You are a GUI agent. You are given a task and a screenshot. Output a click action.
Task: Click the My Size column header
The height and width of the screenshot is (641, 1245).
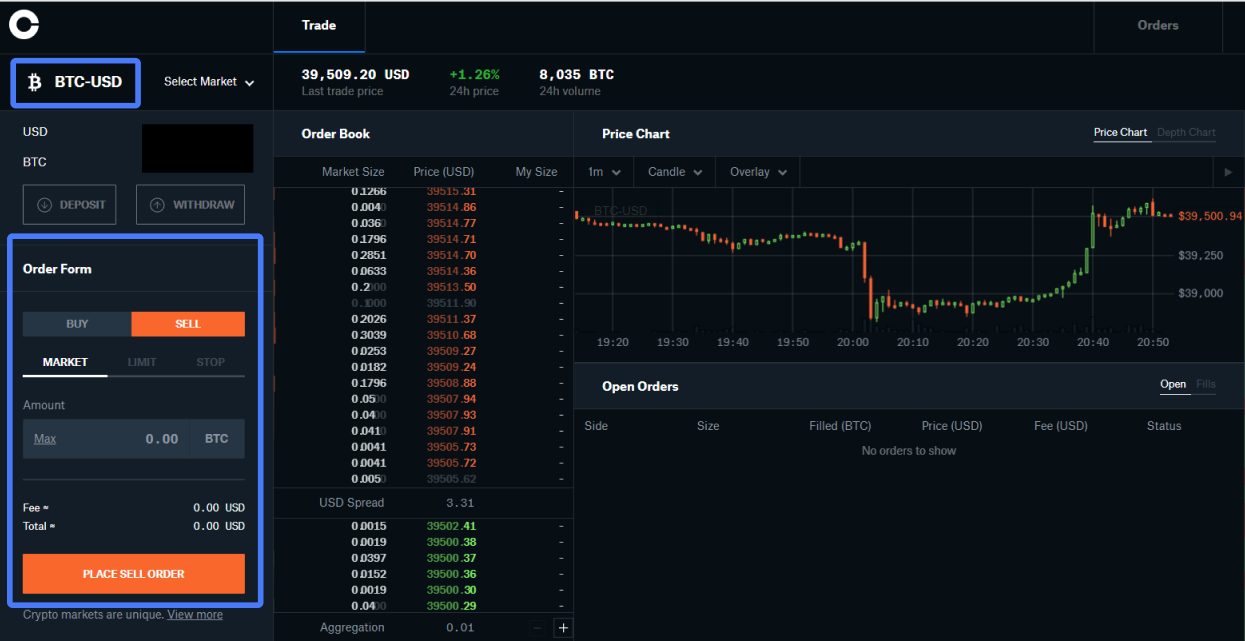537,172
